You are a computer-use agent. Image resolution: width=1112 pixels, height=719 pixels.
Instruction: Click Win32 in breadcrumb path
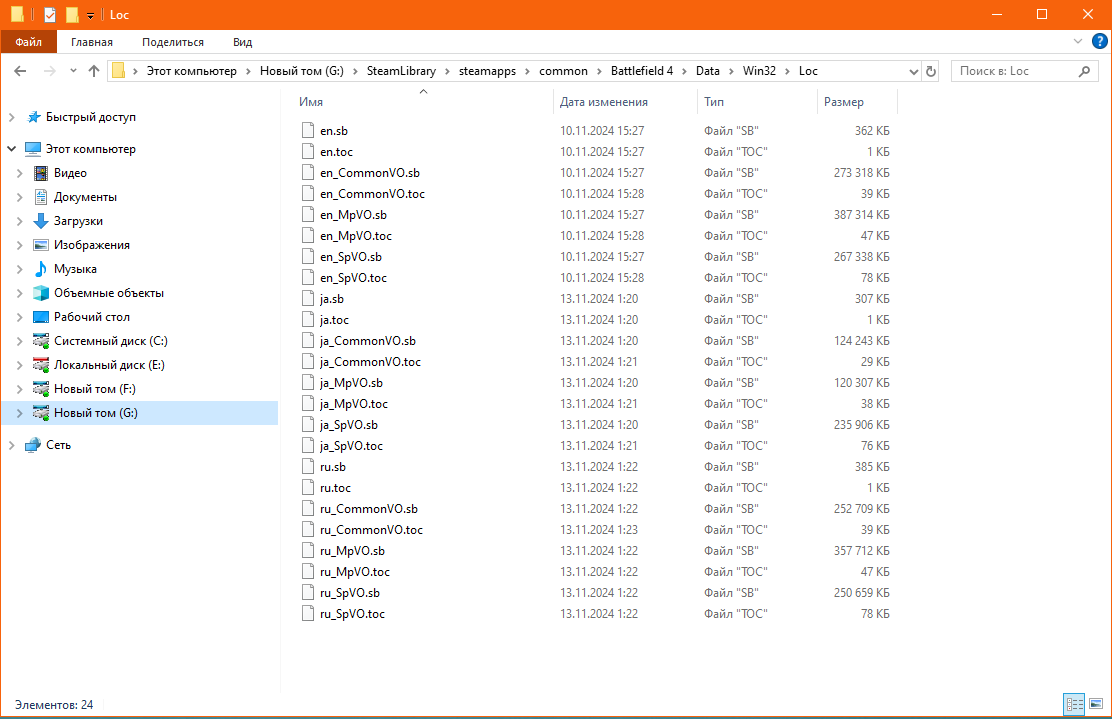coord(759,71)
